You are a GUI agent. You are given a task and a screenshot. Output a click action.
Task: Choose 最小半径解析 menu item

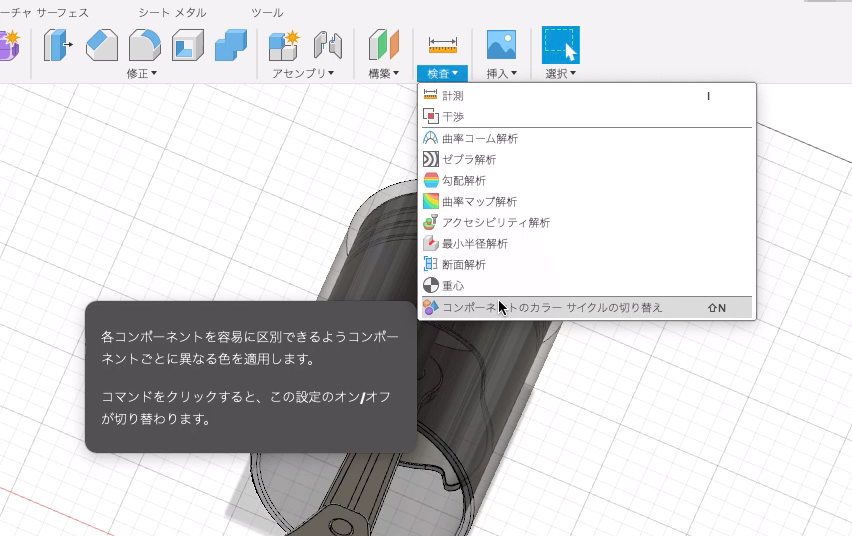click(587, 244)
